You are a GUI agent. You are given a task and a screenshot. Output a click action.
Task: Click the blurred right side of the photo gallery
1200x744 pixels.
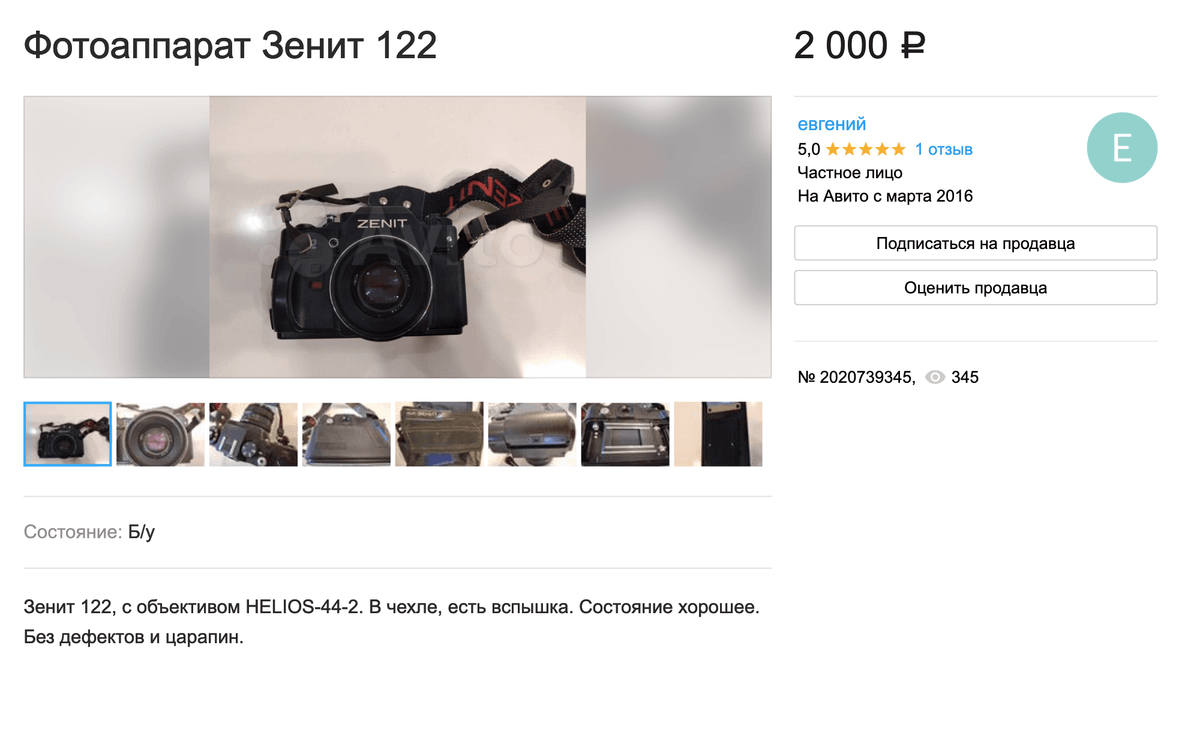[678, 237]
